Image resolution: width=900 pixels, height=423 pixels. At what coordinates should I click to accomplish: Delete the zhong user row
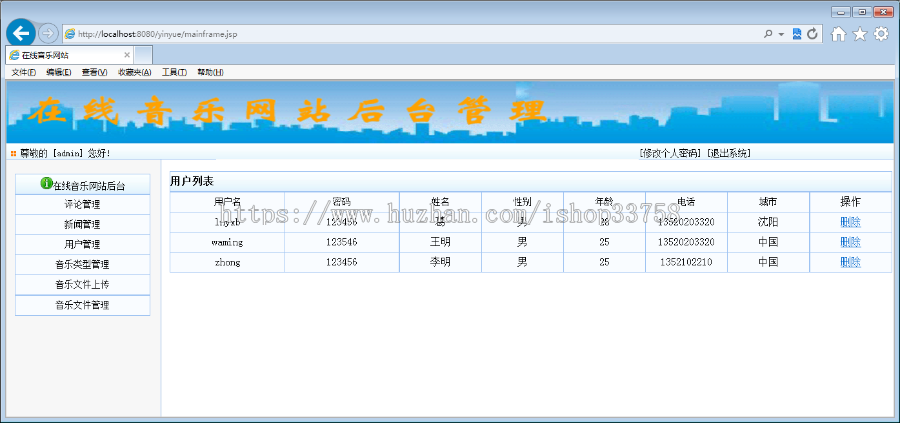pyautogui.click(x=850, y=262)
